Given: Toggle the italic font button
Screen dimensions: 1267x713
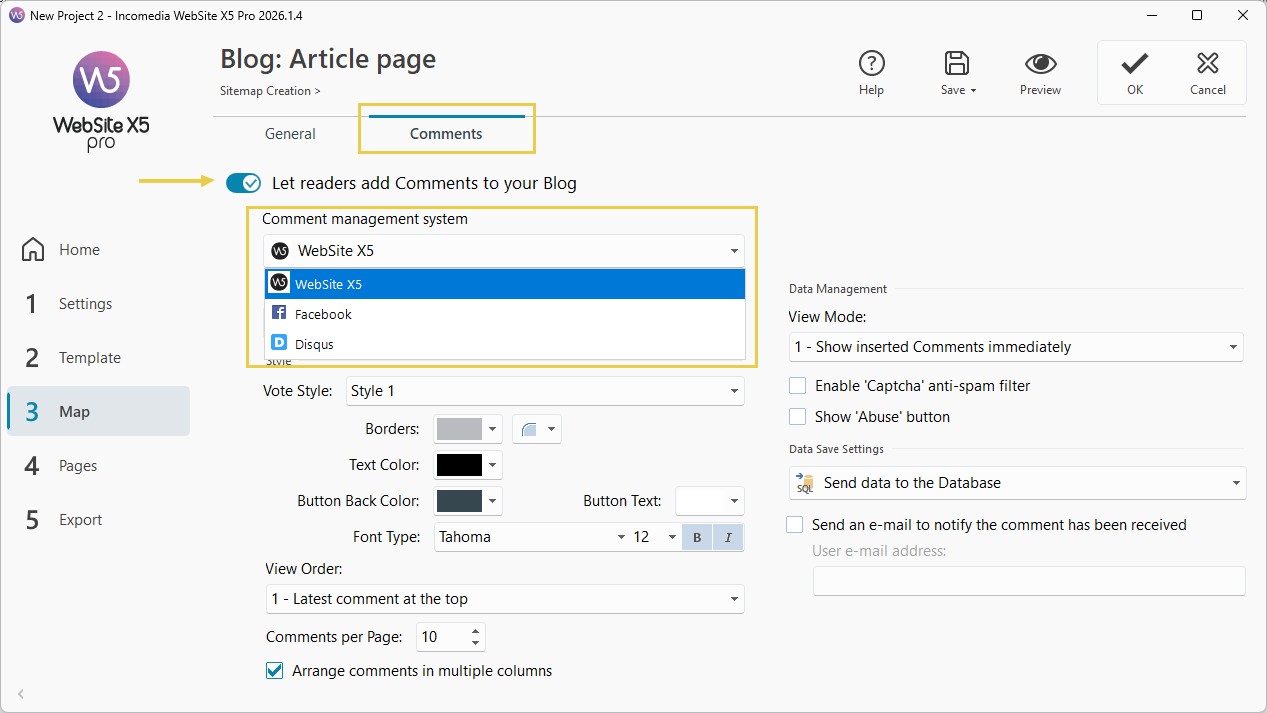Looking at the screenshot, I should pos(727,538).
